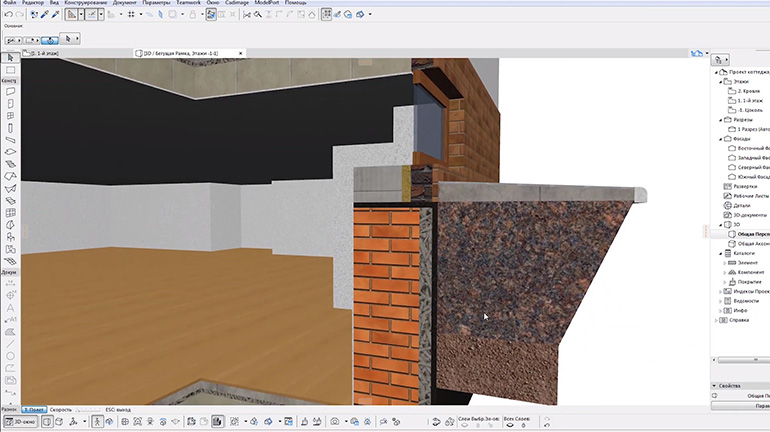
Task: Expand the Каталоги node in navigator
Action: click(722, 253)
